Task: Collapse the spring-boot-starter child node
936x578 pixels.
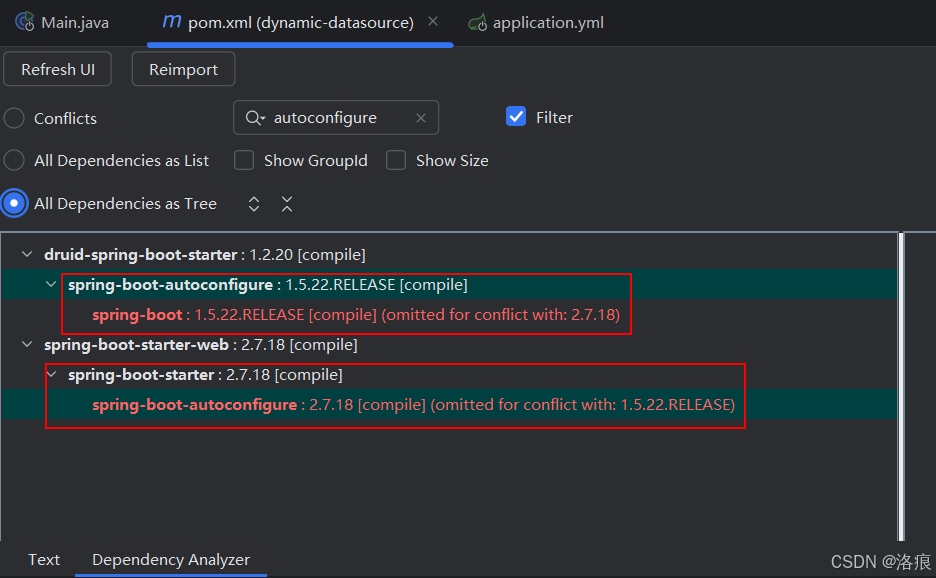Action: point(51,374)
